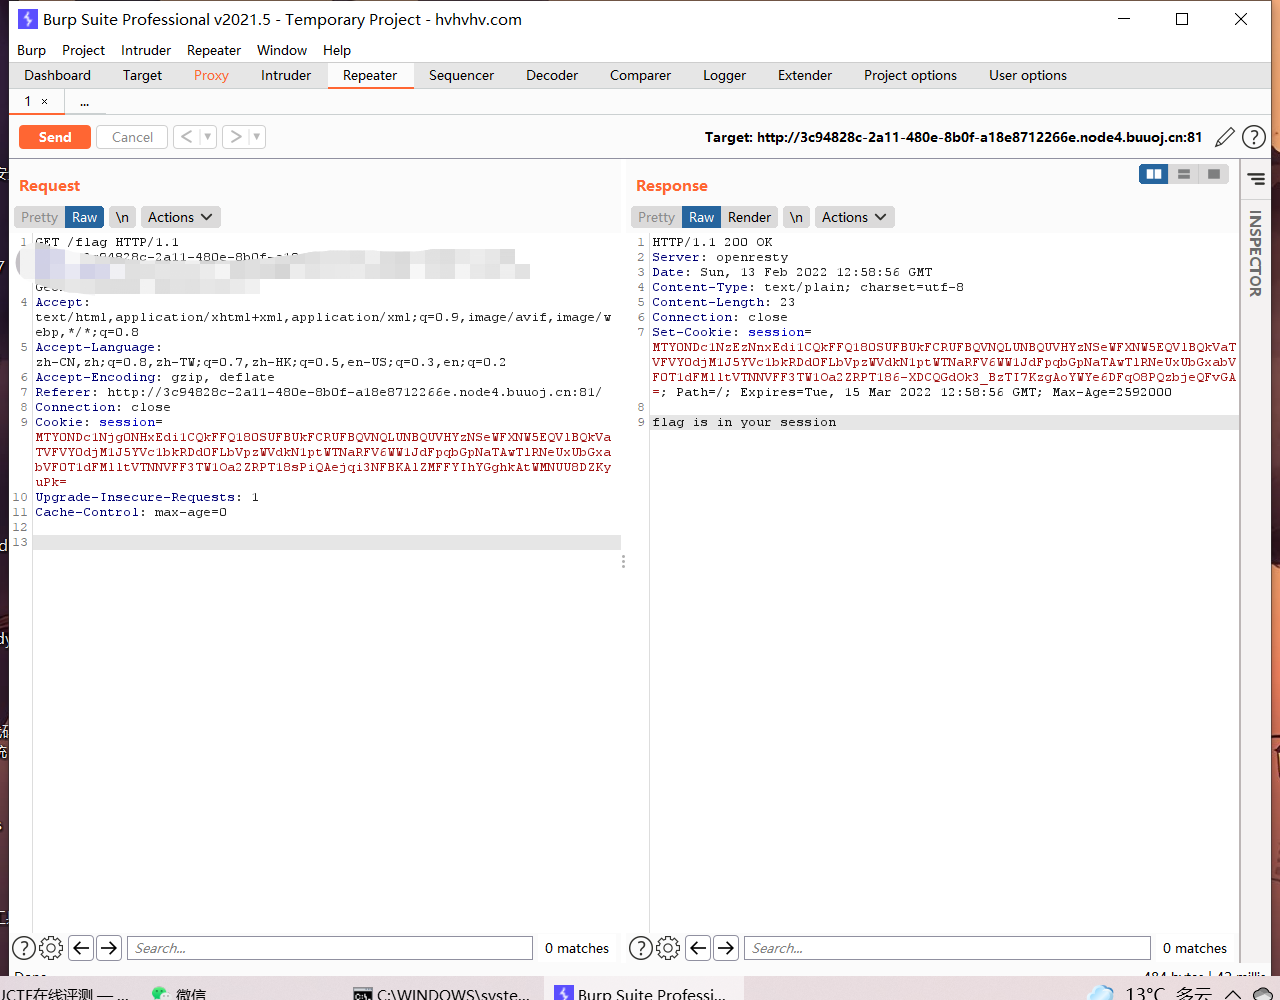Click the pencil icon to edit the target

[1224, 137]
